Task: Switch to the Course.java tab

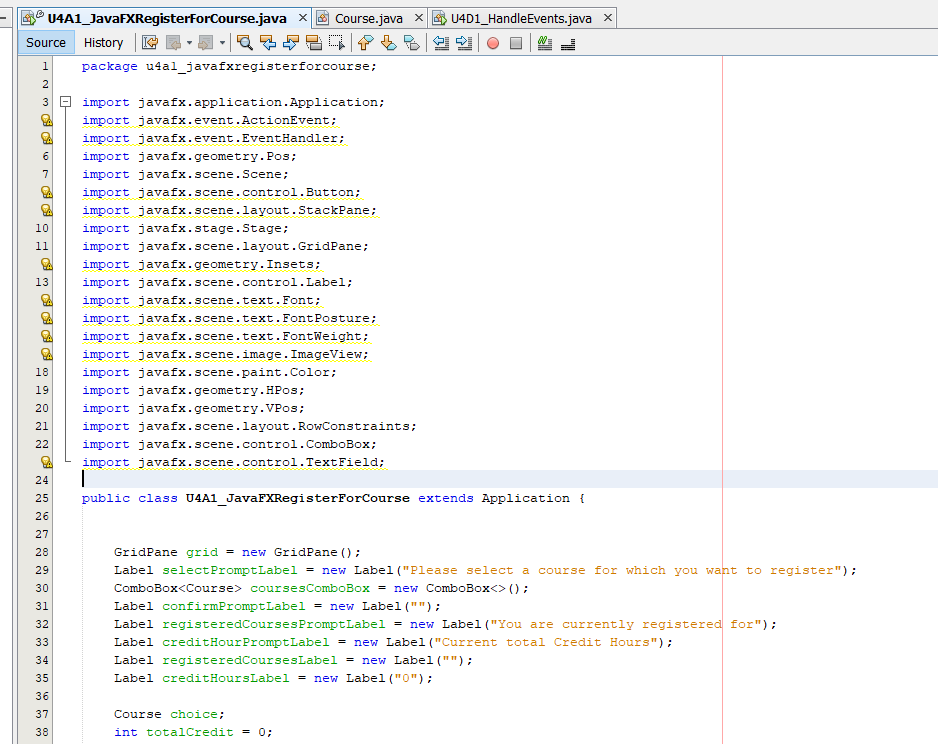Action: pos(370,17)
